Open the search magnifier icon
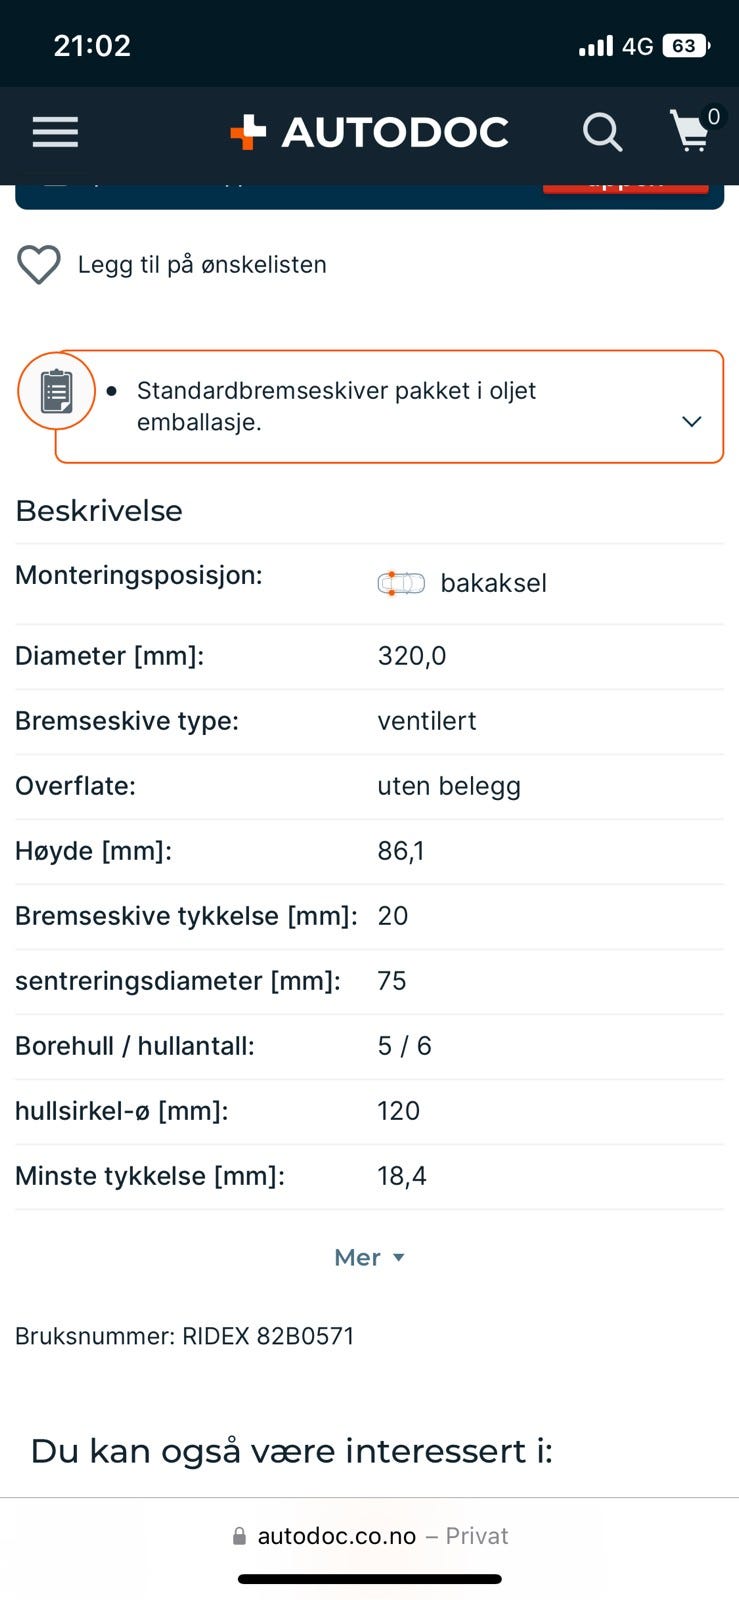This screenshot has height=1600, width=739. click(602, 132)
